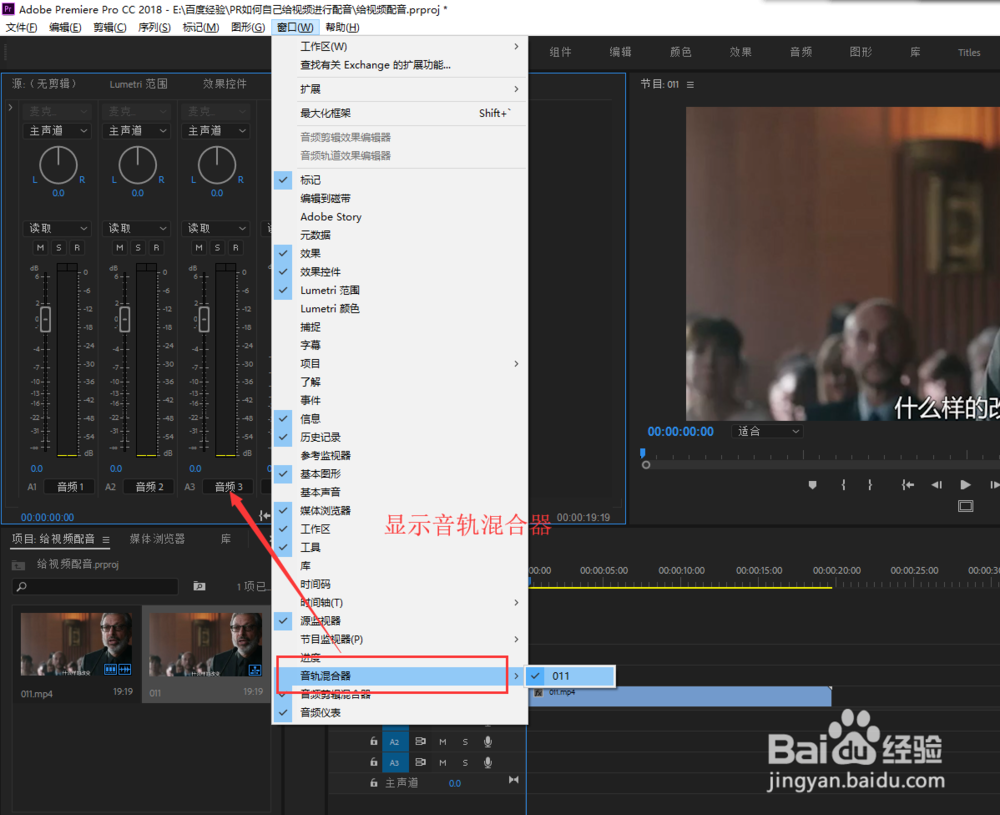Open the 项目: 给视频配音 panel menu

point(106,540)
